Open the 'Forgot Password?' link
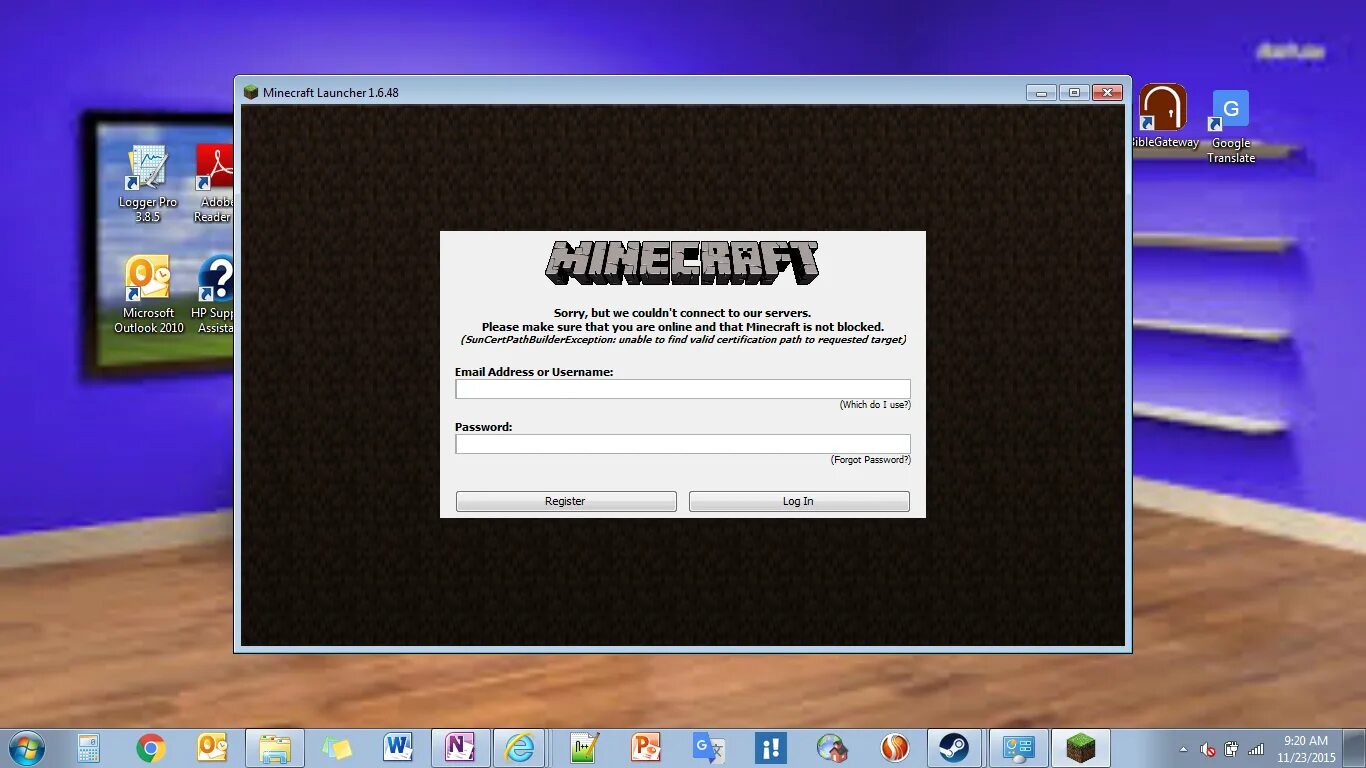 (871, 460)
